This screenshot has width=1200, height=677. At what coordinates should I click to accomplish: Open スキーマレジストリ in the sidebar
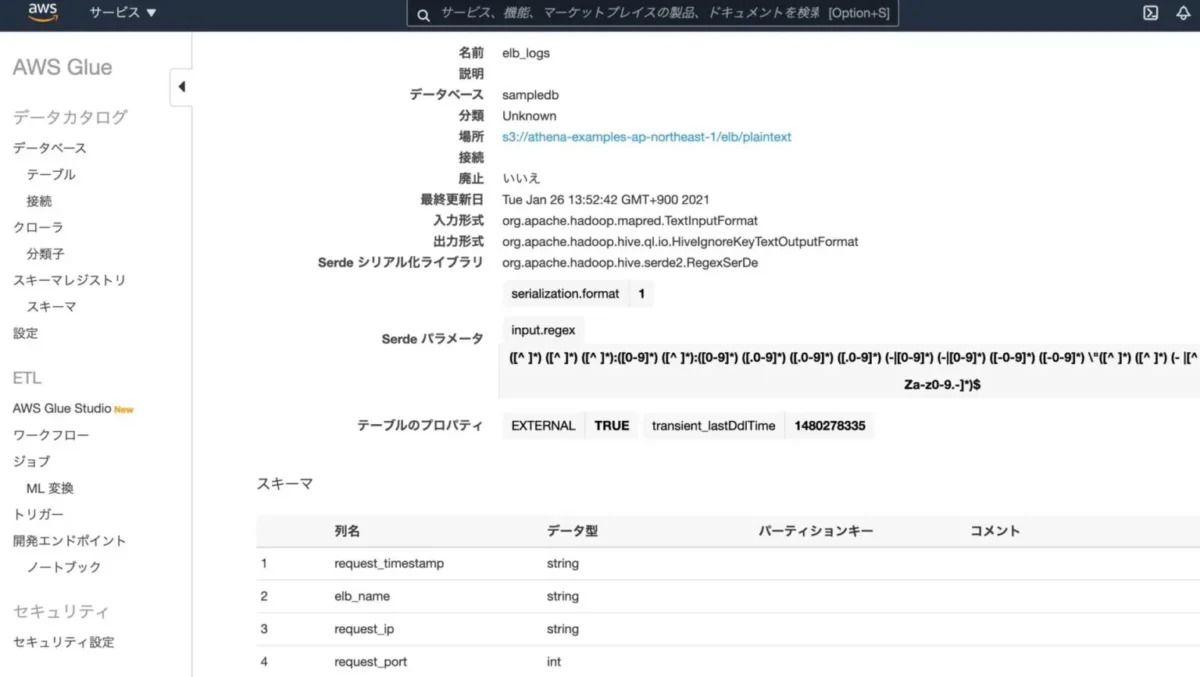tap(69, 281)
